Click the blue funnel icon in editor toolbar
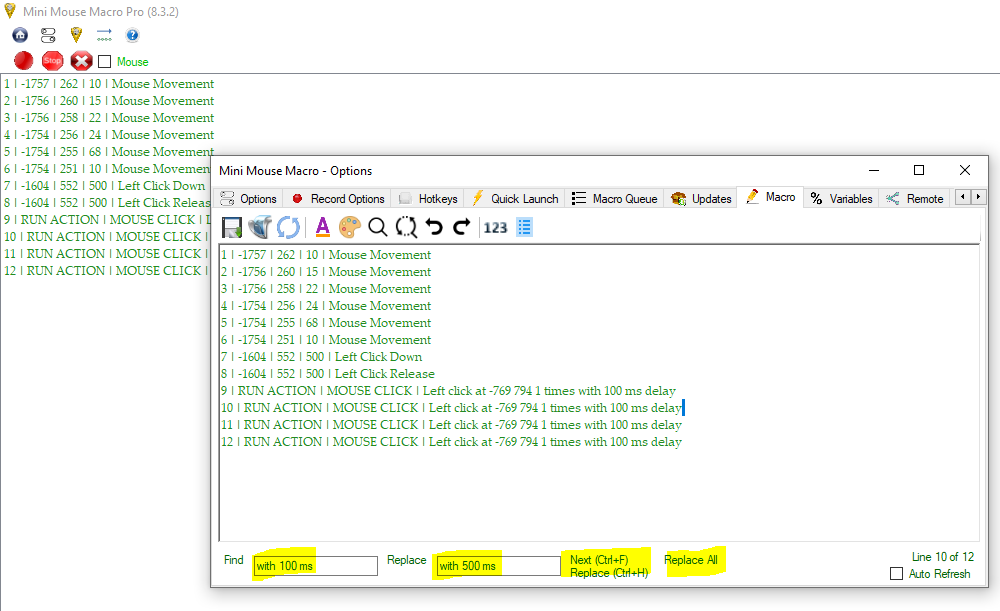 tap(260, 227)
